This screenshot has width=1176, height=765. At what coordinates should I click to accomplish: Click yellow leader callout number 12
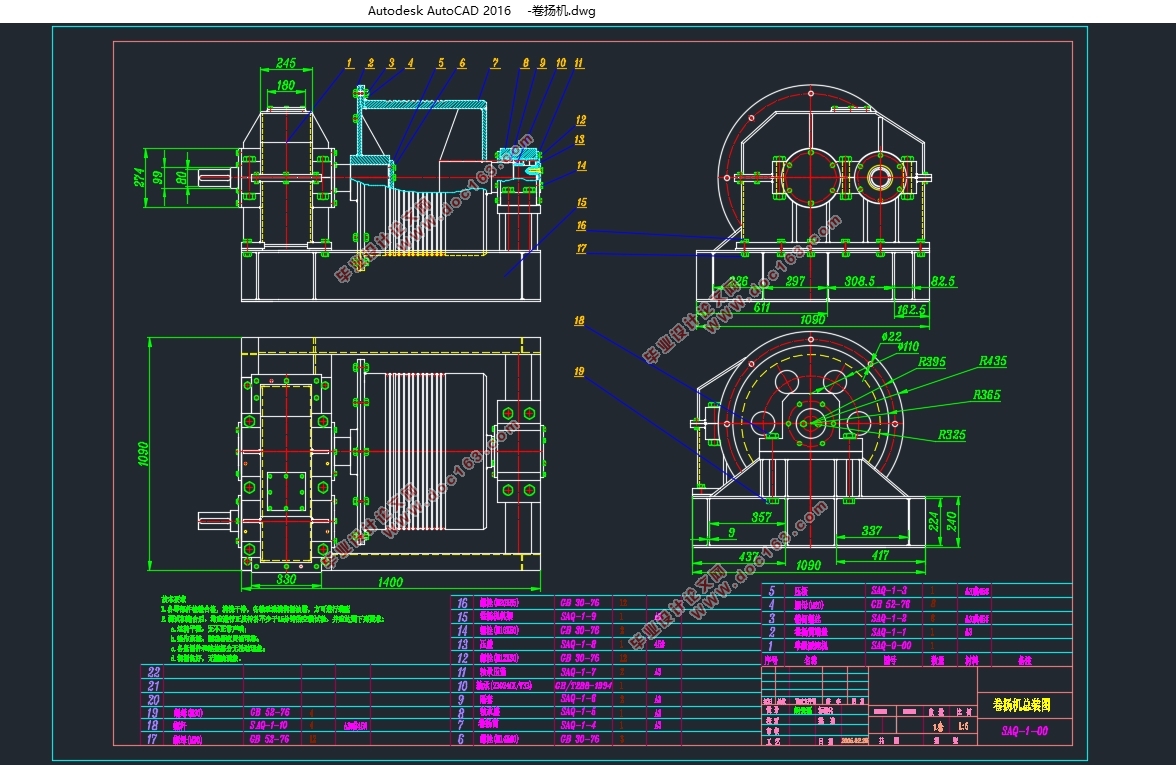point(580,120)
